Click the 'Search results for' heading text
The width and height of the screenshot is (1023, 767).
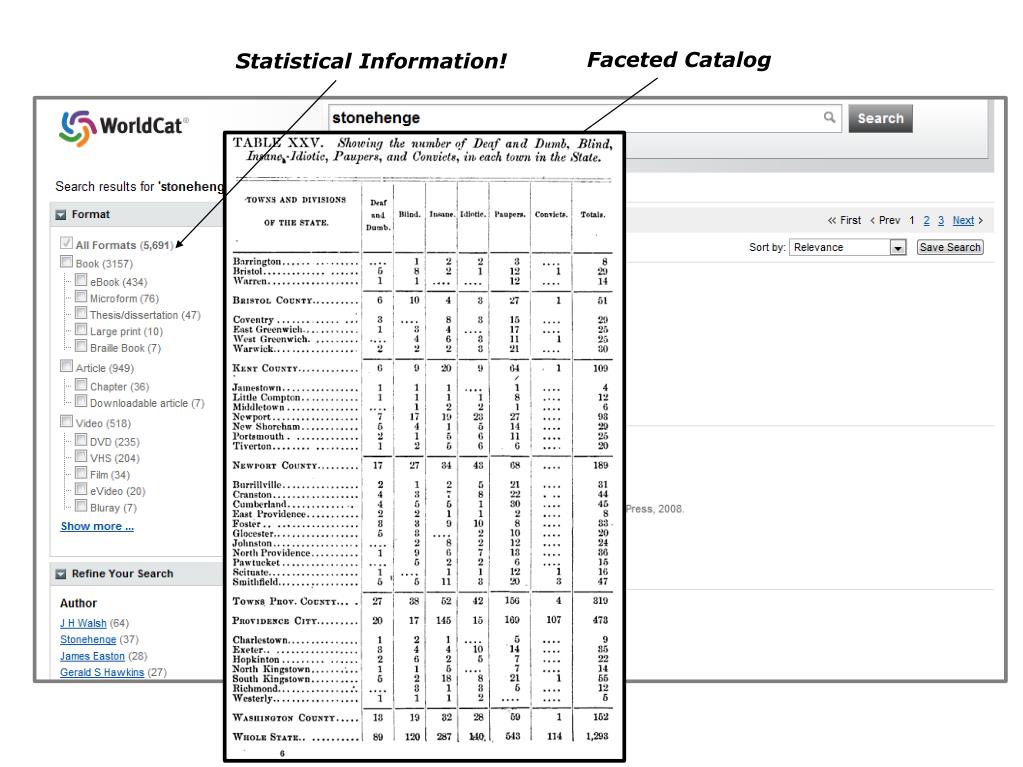coord(105,187)
